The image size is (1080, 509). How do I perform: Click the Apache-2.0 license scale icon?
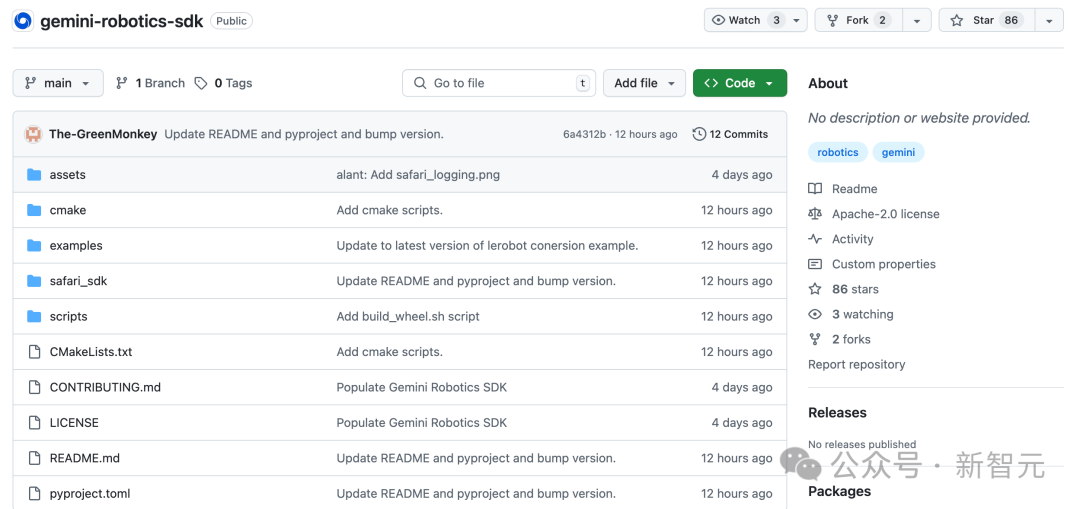coord(815,214)
